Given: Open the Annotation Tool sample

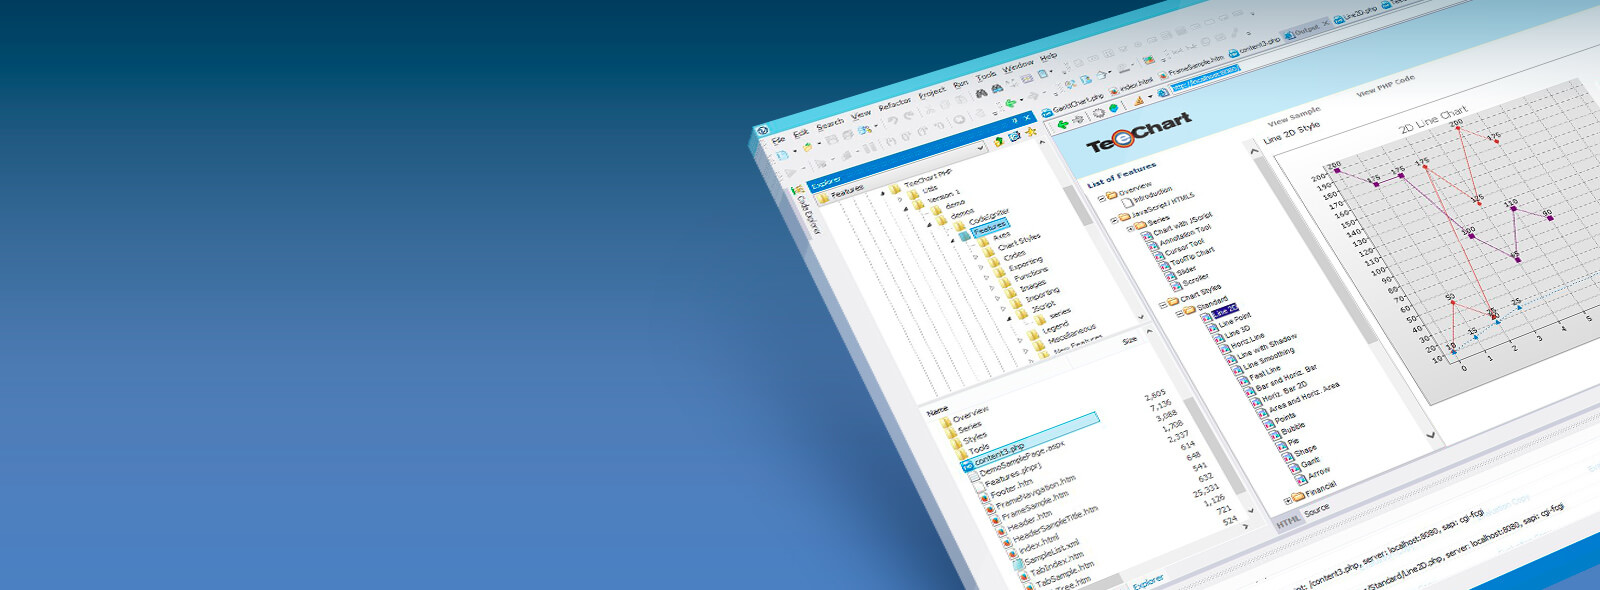Looking at the screenshot, I should 1184,235.
